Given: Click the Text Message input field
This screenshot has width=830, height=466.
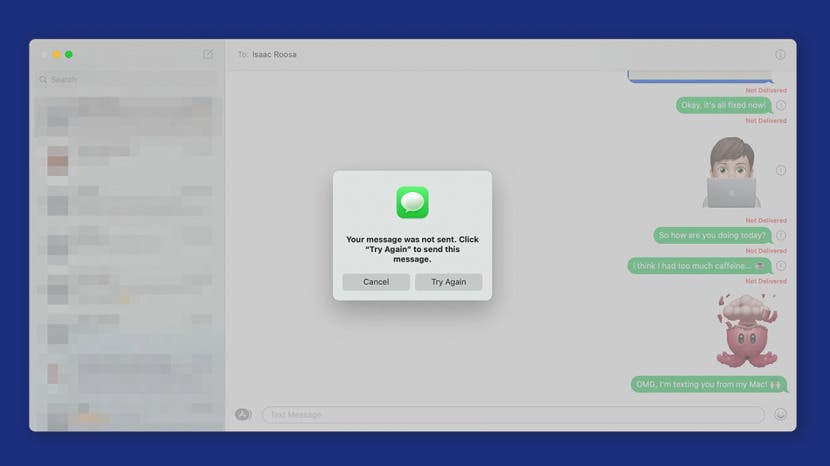Looking at the screenshot, I should tap(513, 415).
